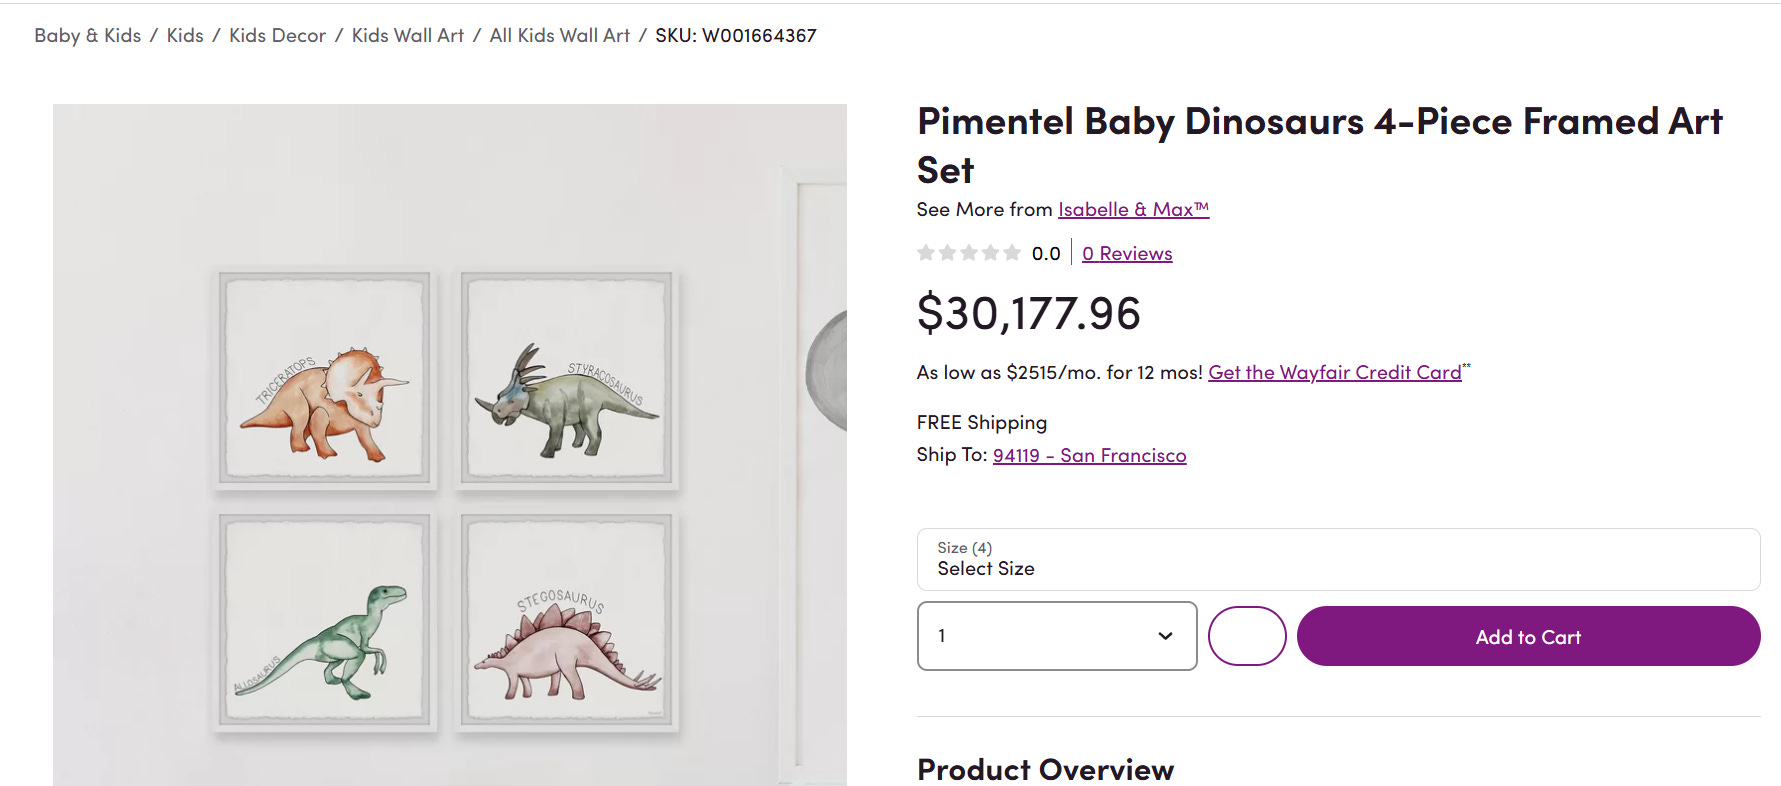Open the Isabelle & Max brand link
Viewport: 1781px width, 786px height.
(1133, 210)
